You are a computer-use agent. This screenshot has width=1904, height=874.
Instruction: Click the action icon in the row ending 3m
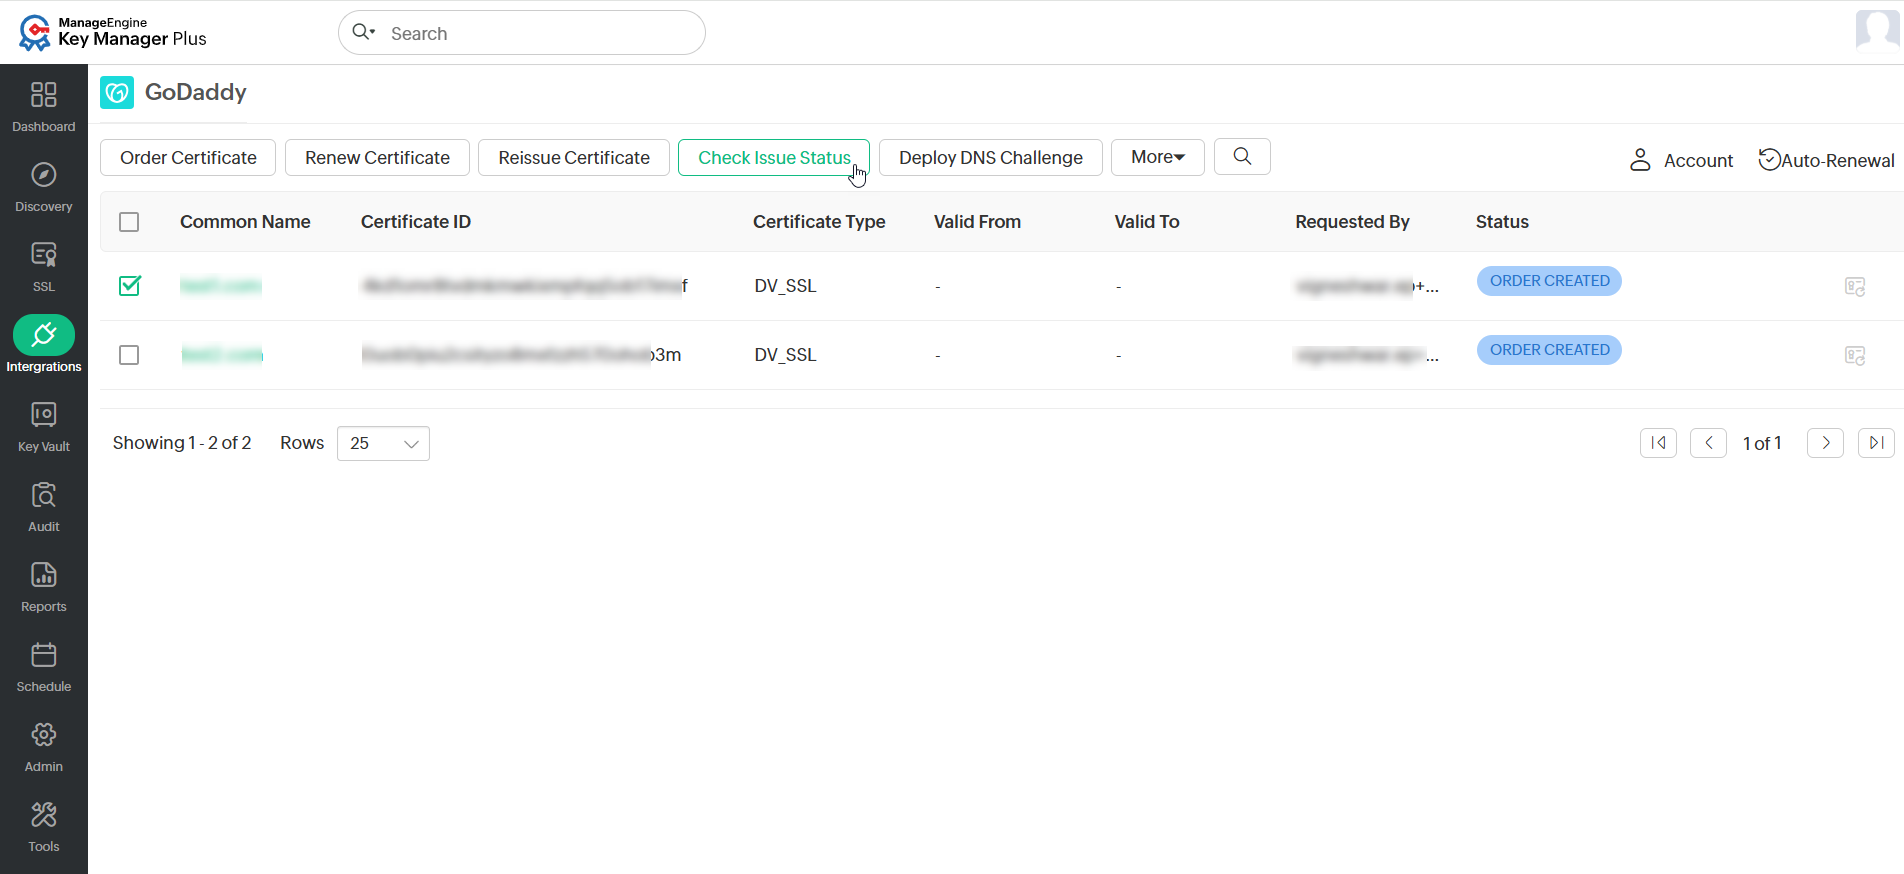[1855, 356]
